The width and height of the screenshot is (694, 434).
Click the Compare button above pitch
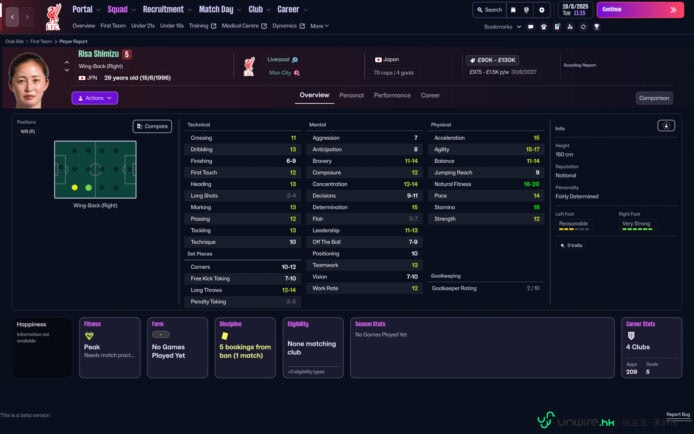pos(152,127)
